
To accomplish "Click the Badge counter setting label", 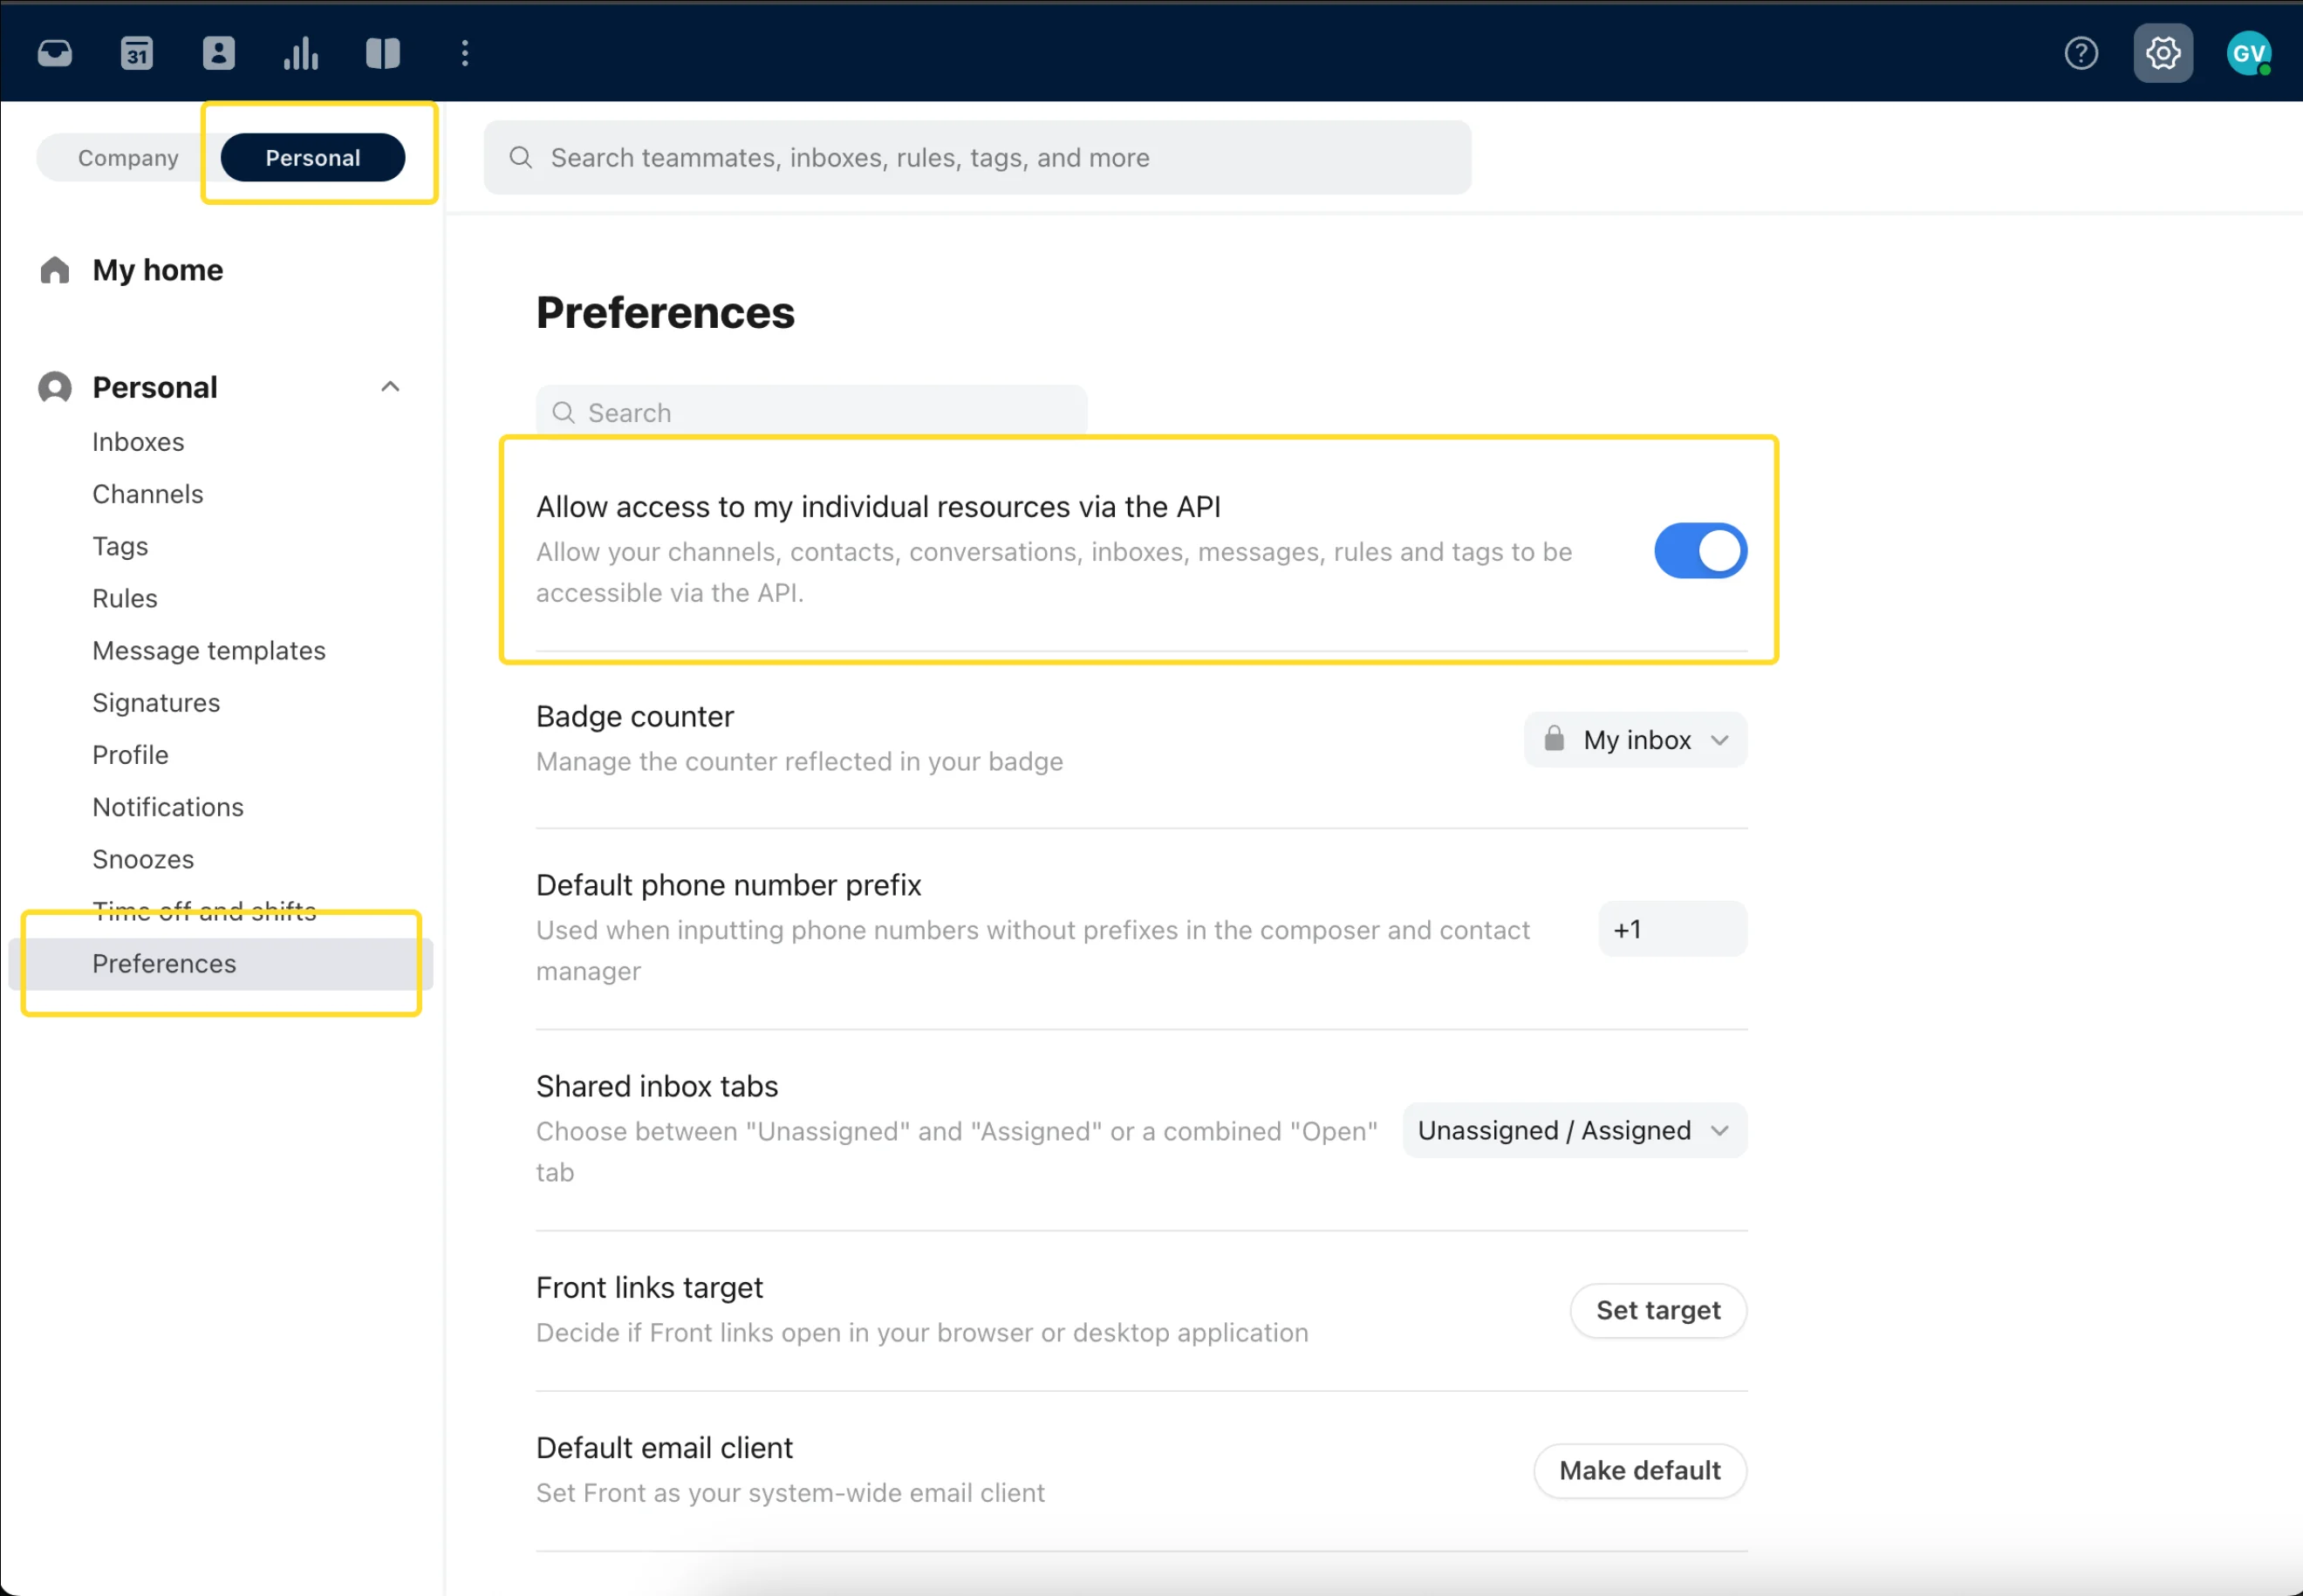I will [x=635, y=716].
